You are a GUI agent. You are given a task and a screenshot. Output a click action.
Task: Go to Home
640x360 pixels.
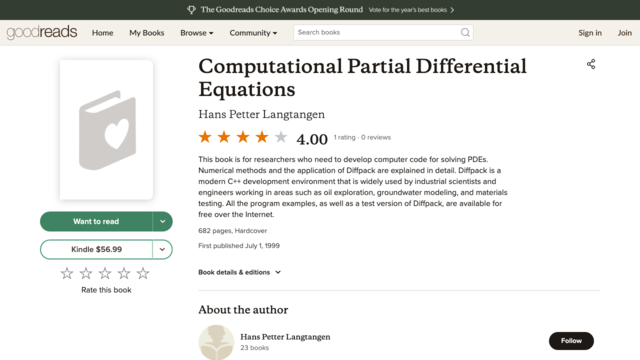pos(102,33)
